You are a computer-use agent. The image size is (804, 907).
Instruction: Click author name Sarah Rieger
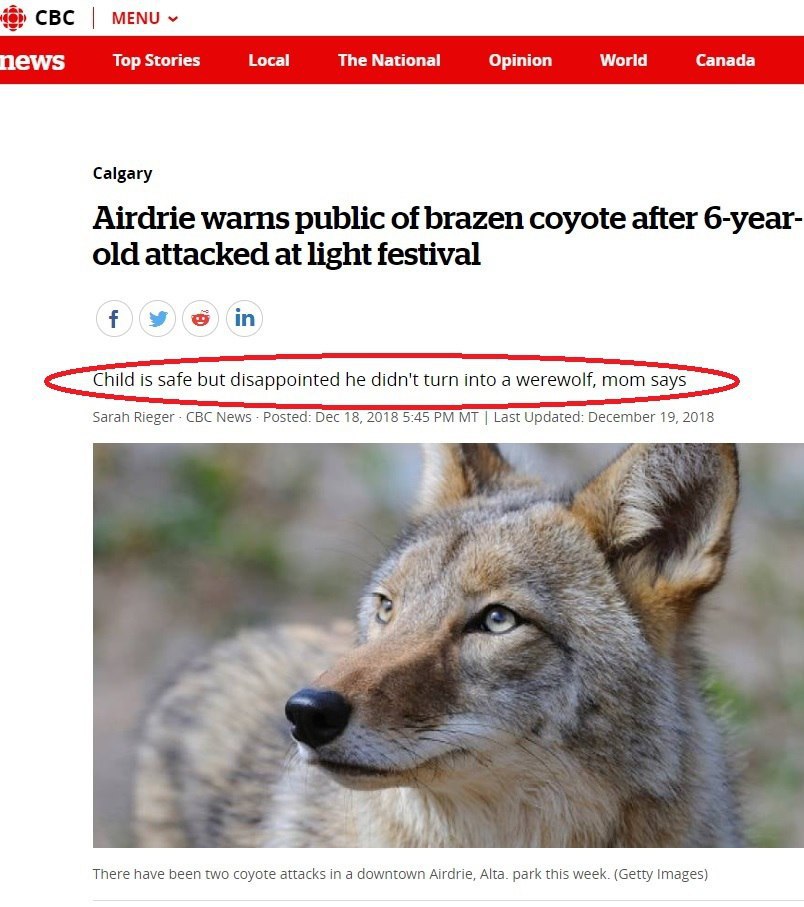[x=133, y=417]
